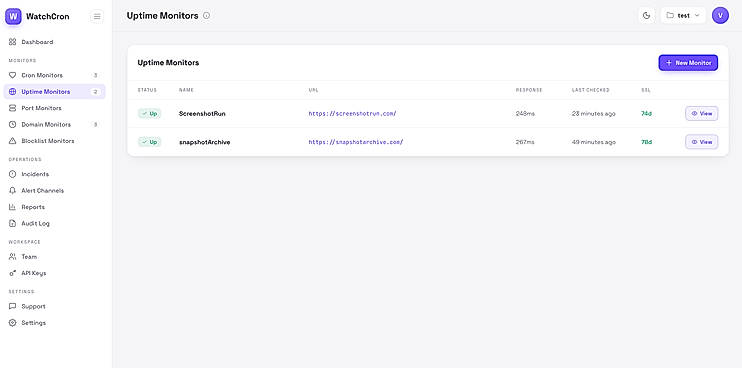
Task: Select Uptime Monitors in the sidebar
Action: click(x=54, y=92)
